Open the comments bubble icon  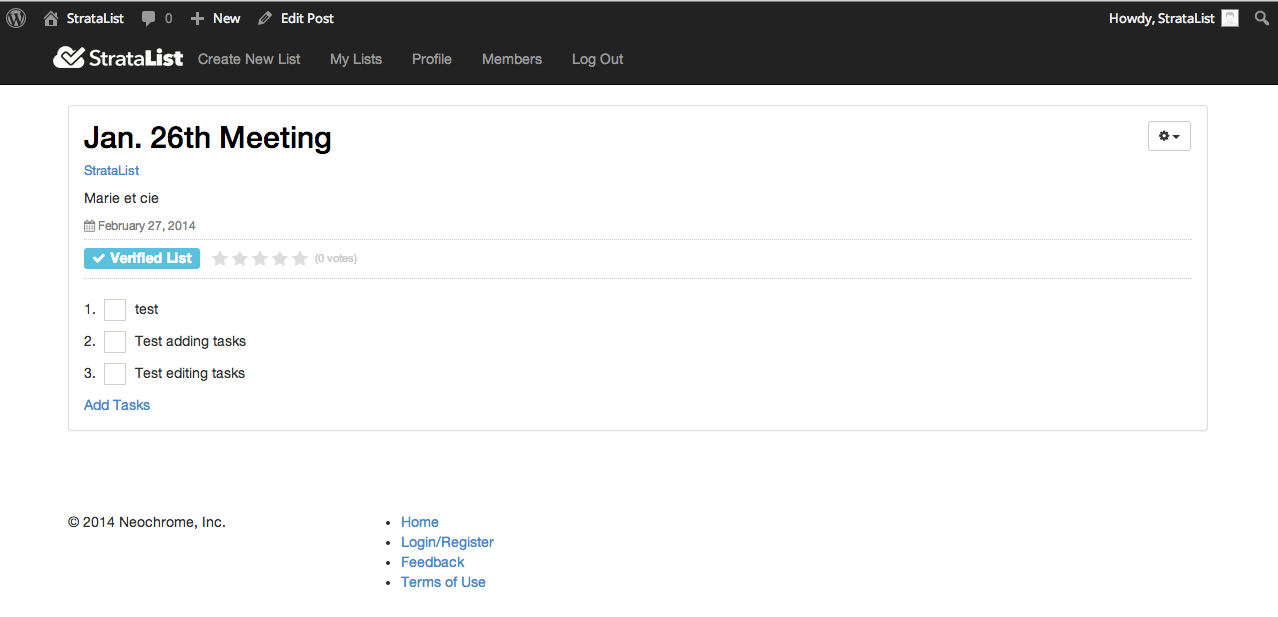click(149, 18)
